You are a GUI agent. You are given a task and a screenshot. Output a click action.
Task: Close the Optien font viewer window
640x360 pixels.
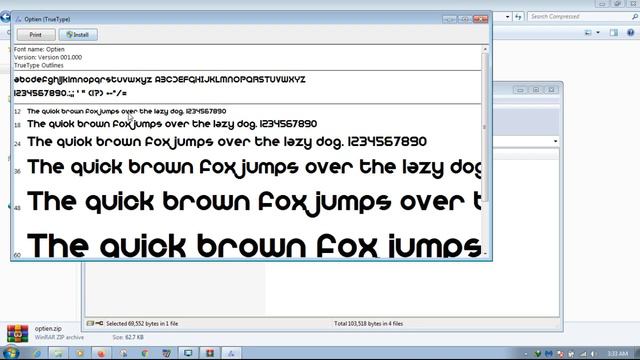click(x=481, y=19)
